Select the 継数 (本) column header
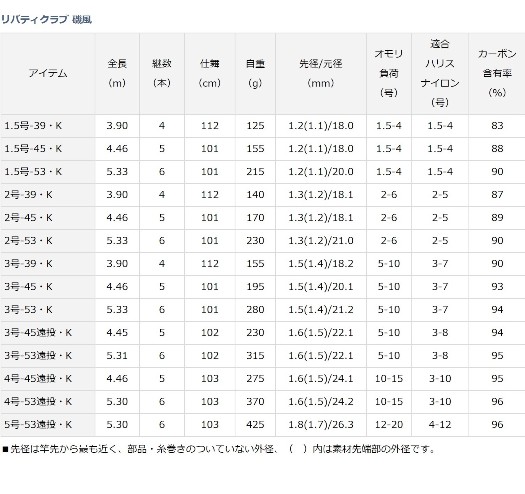This screenshot has width=525, height=494. point(162,73)
